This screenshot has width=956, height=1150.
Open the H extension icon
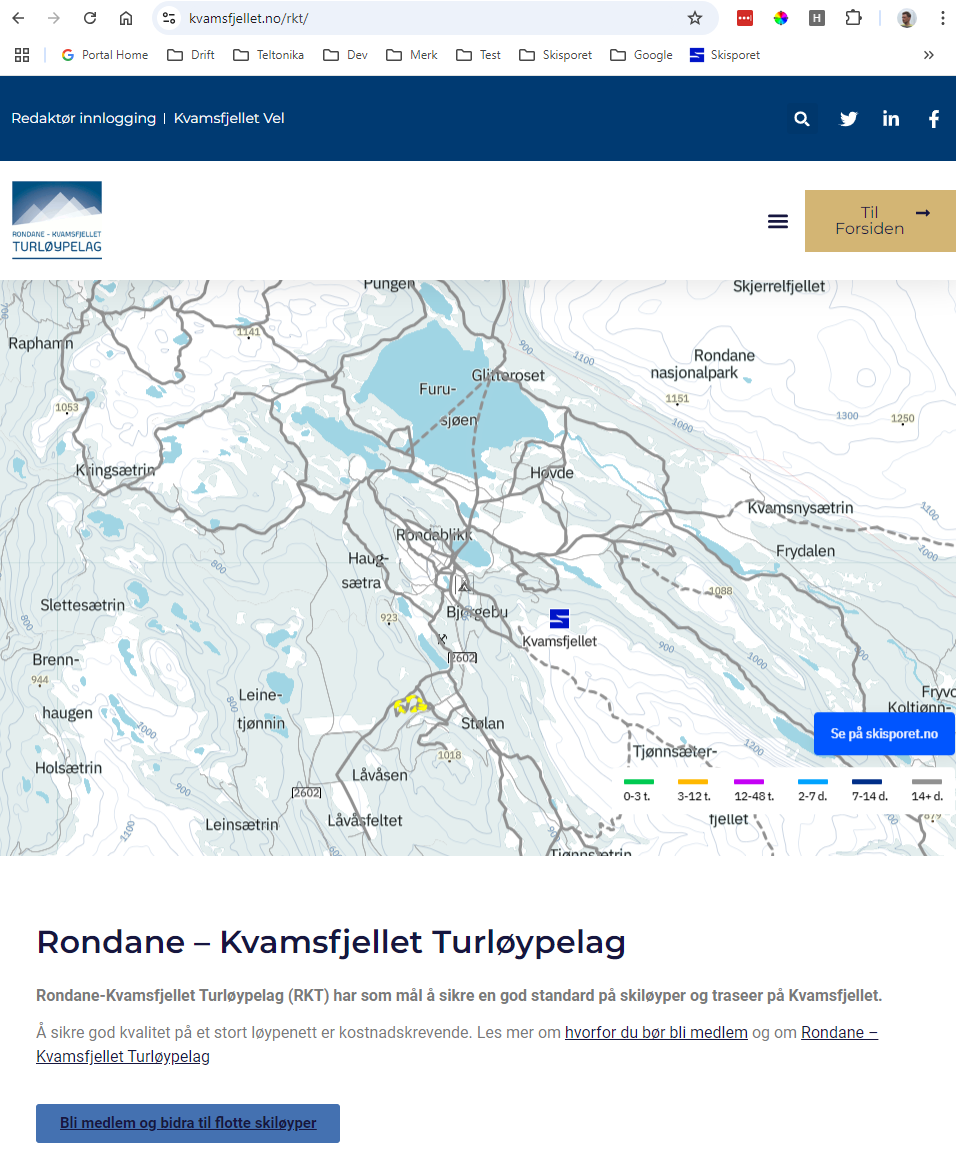(817, 18)
